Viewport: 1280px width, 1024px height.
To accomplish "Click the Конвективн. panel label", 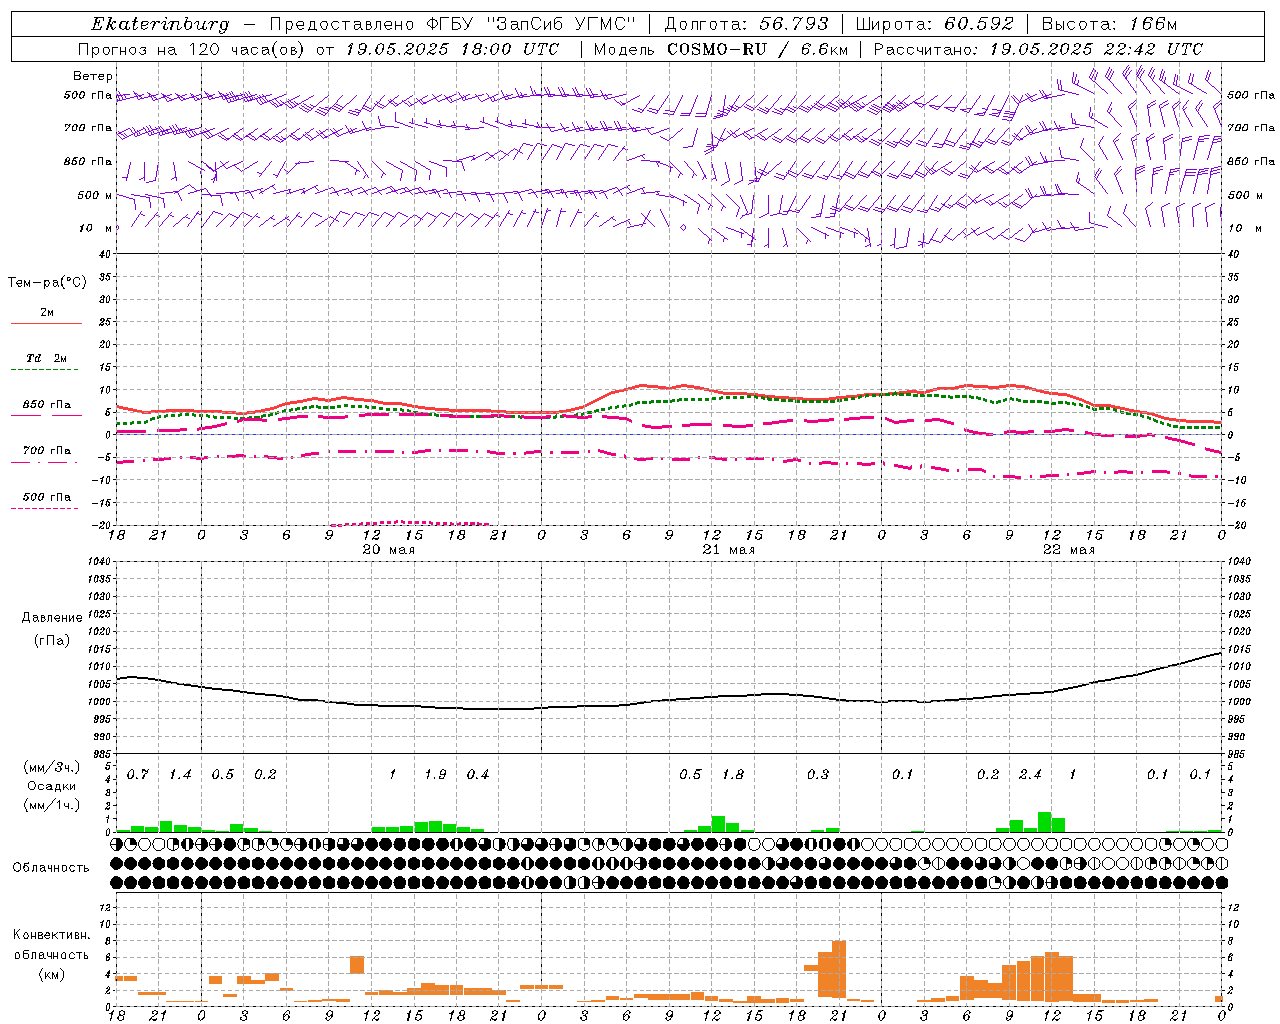I will (x=52, y=935).
